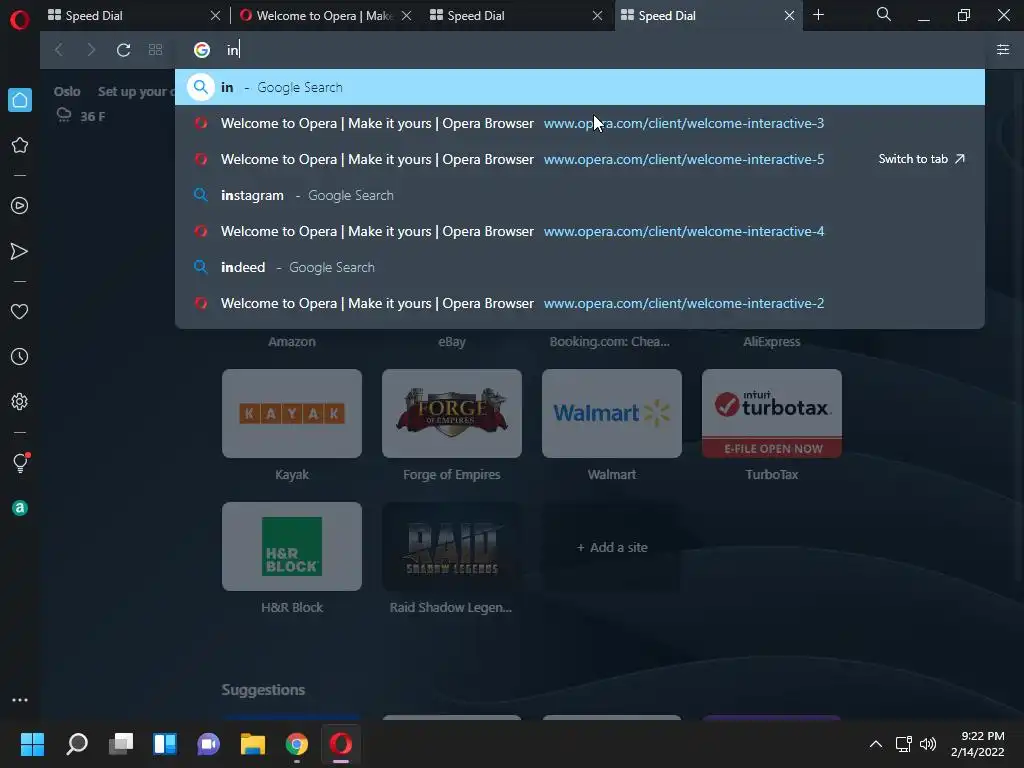
Task: Open Bookmarks star in sidebar
Action: click(x=20, y=145)
